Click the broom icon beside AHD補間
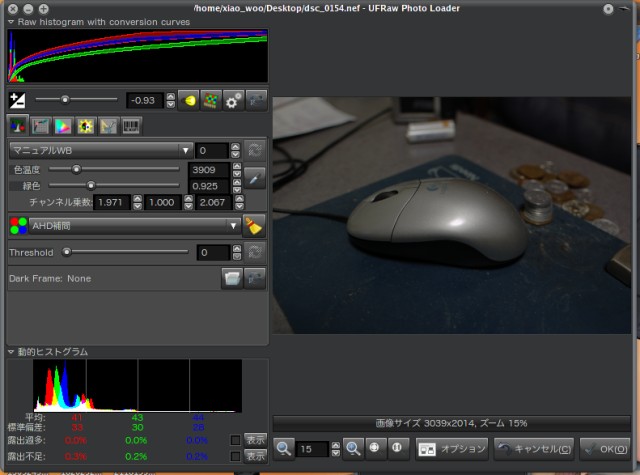 tap(254, 226)
